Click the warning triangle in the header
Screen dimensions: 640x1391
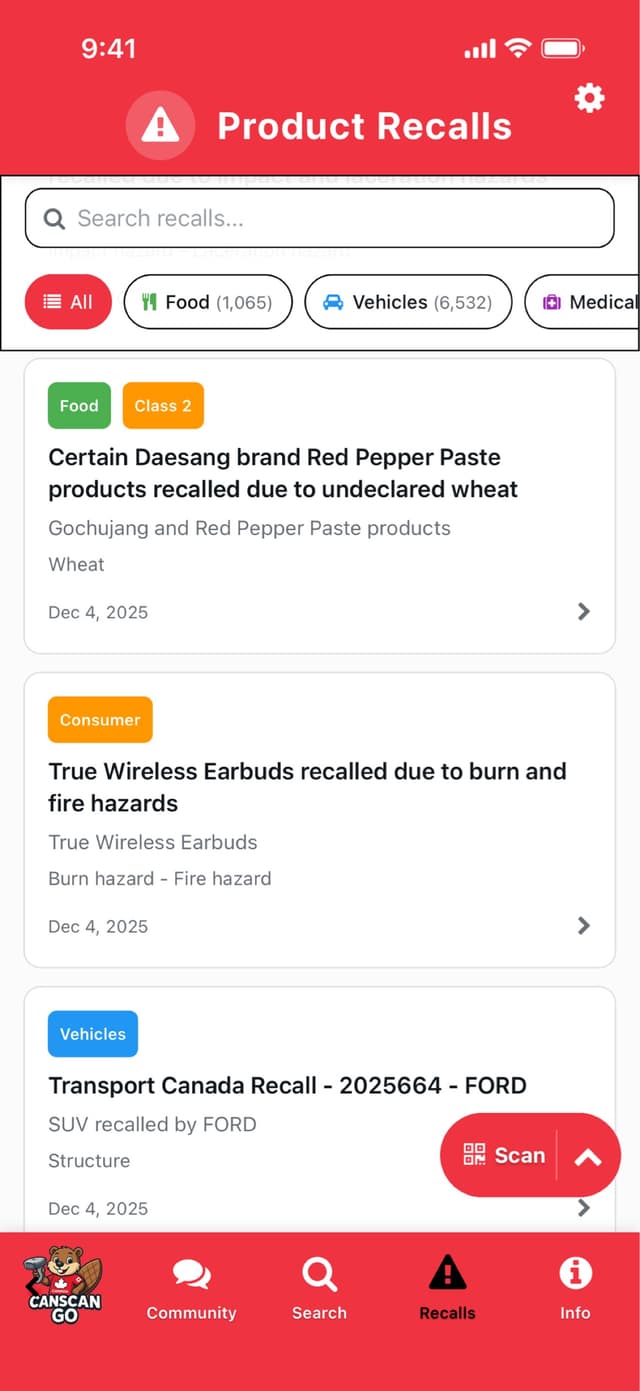click(x=160, y=125)
